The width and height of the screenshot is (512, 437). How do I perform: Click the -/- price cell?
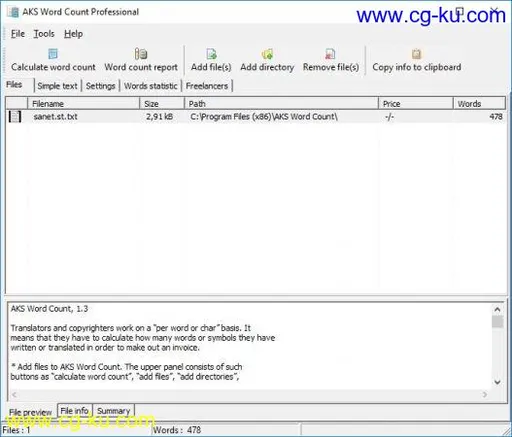click(389, 117)
